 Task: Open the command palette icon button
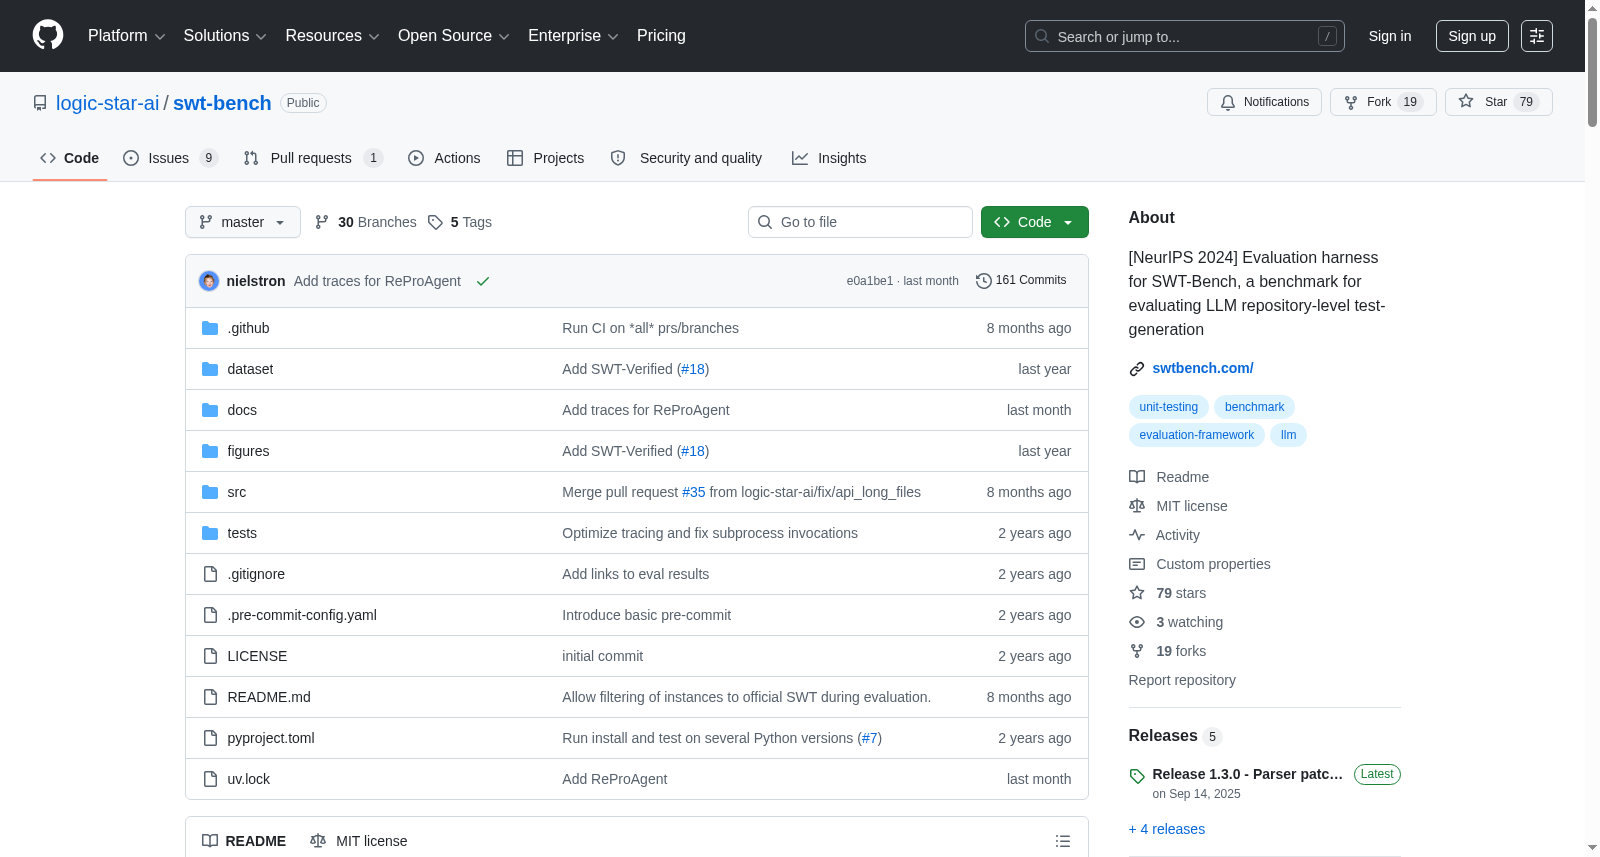click(1537, 36)
